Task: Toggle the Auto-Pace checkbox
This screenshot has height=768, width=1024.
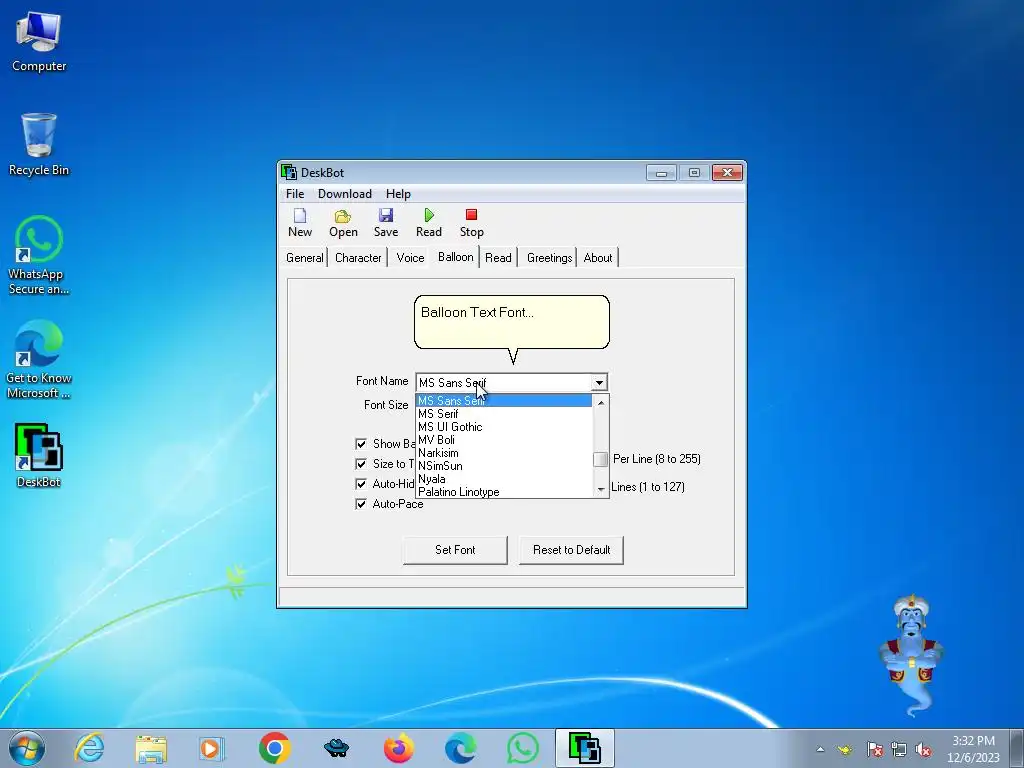Action: pos(360,504)
